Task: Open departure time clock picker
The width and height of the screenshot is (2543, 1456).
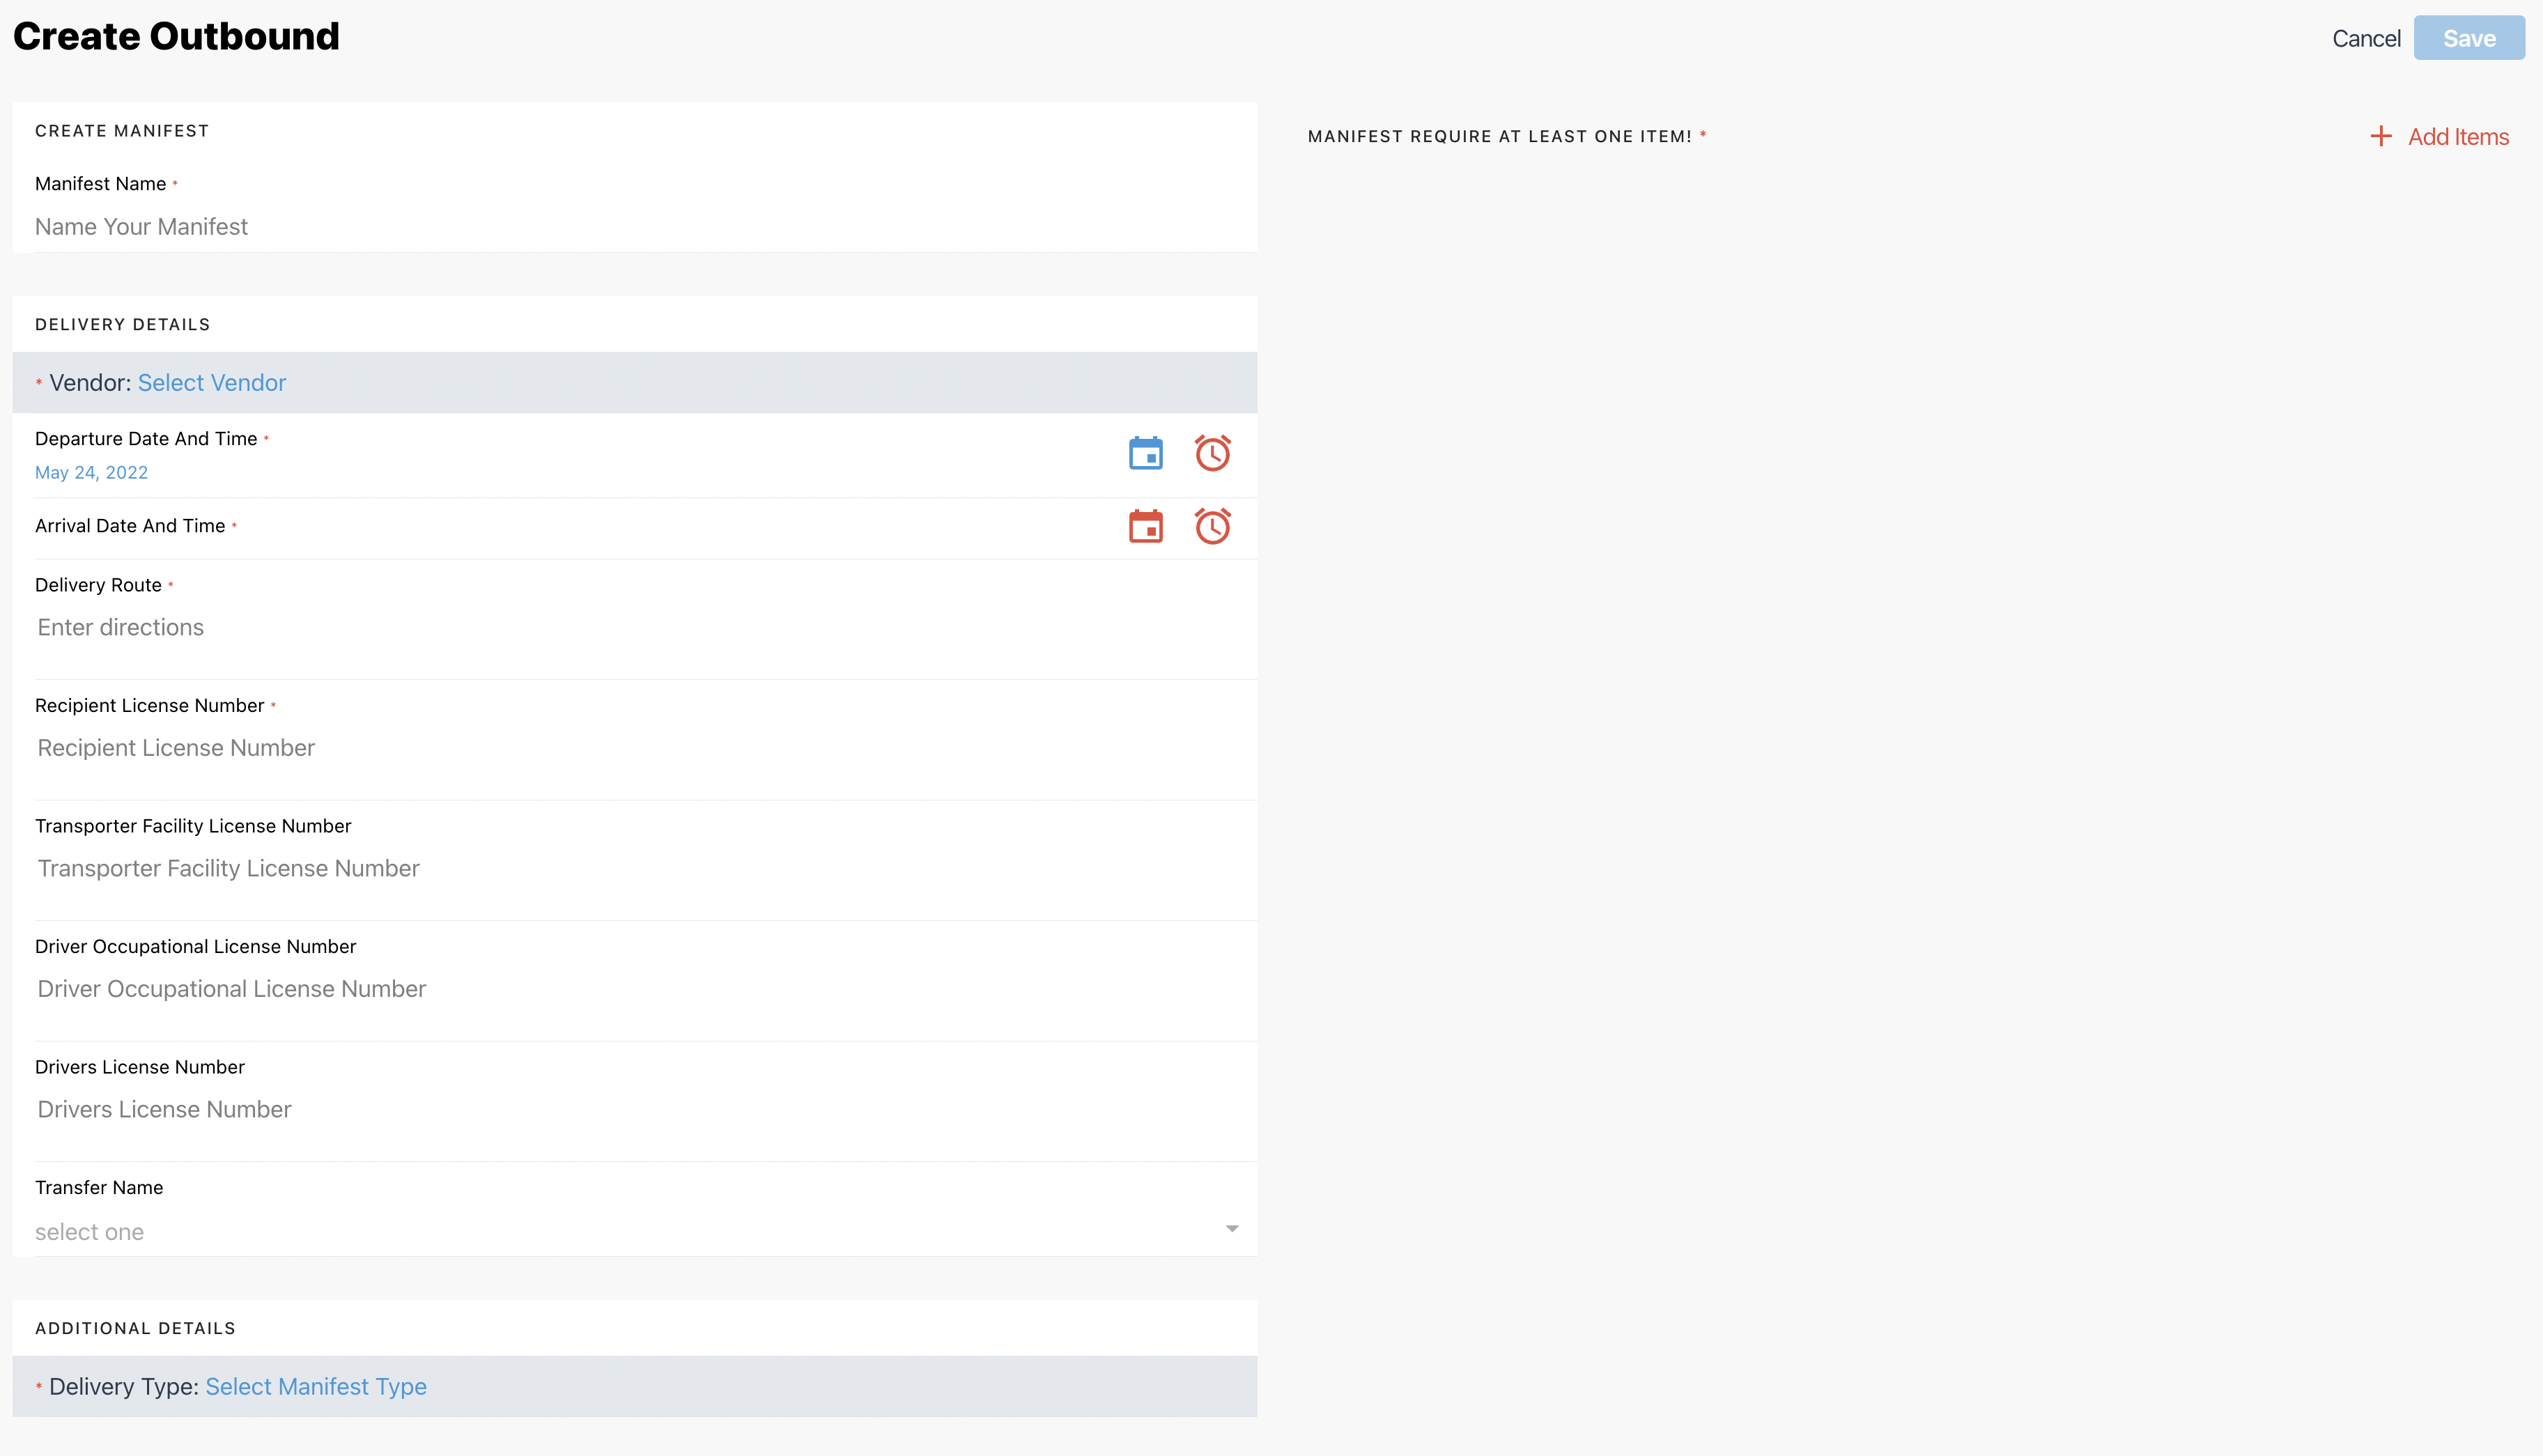Action: 1212,453
